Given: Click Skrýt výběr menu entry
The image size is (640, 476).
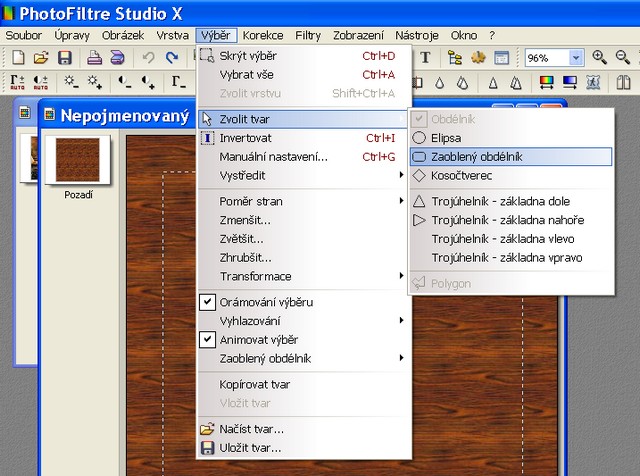Looking at the screenshot, I should tap(303, 56).
